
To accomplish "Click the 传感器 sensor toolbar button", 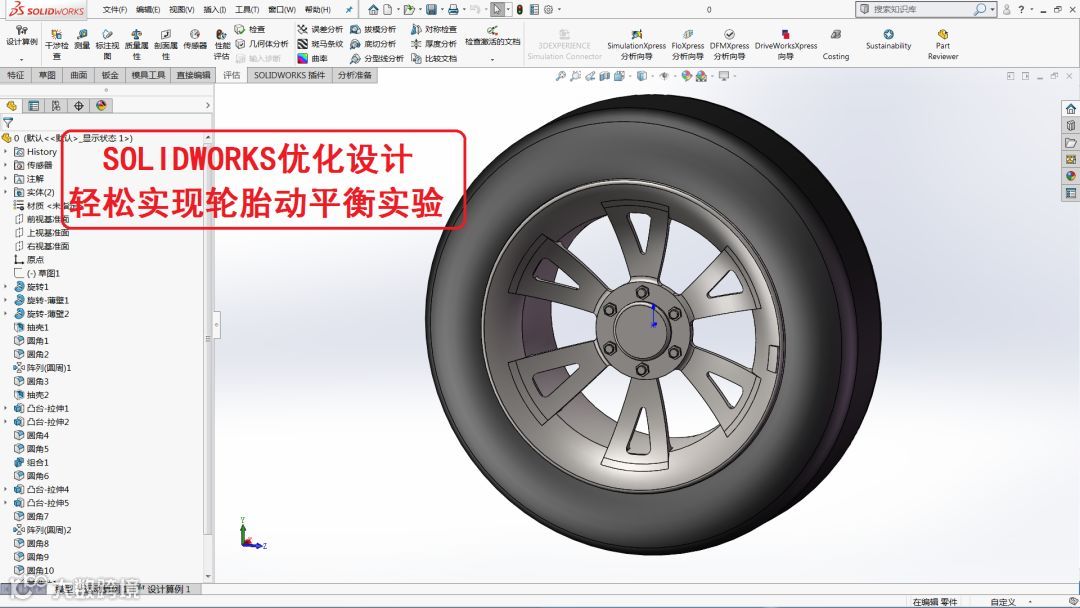I will click(x=195, y=39).
